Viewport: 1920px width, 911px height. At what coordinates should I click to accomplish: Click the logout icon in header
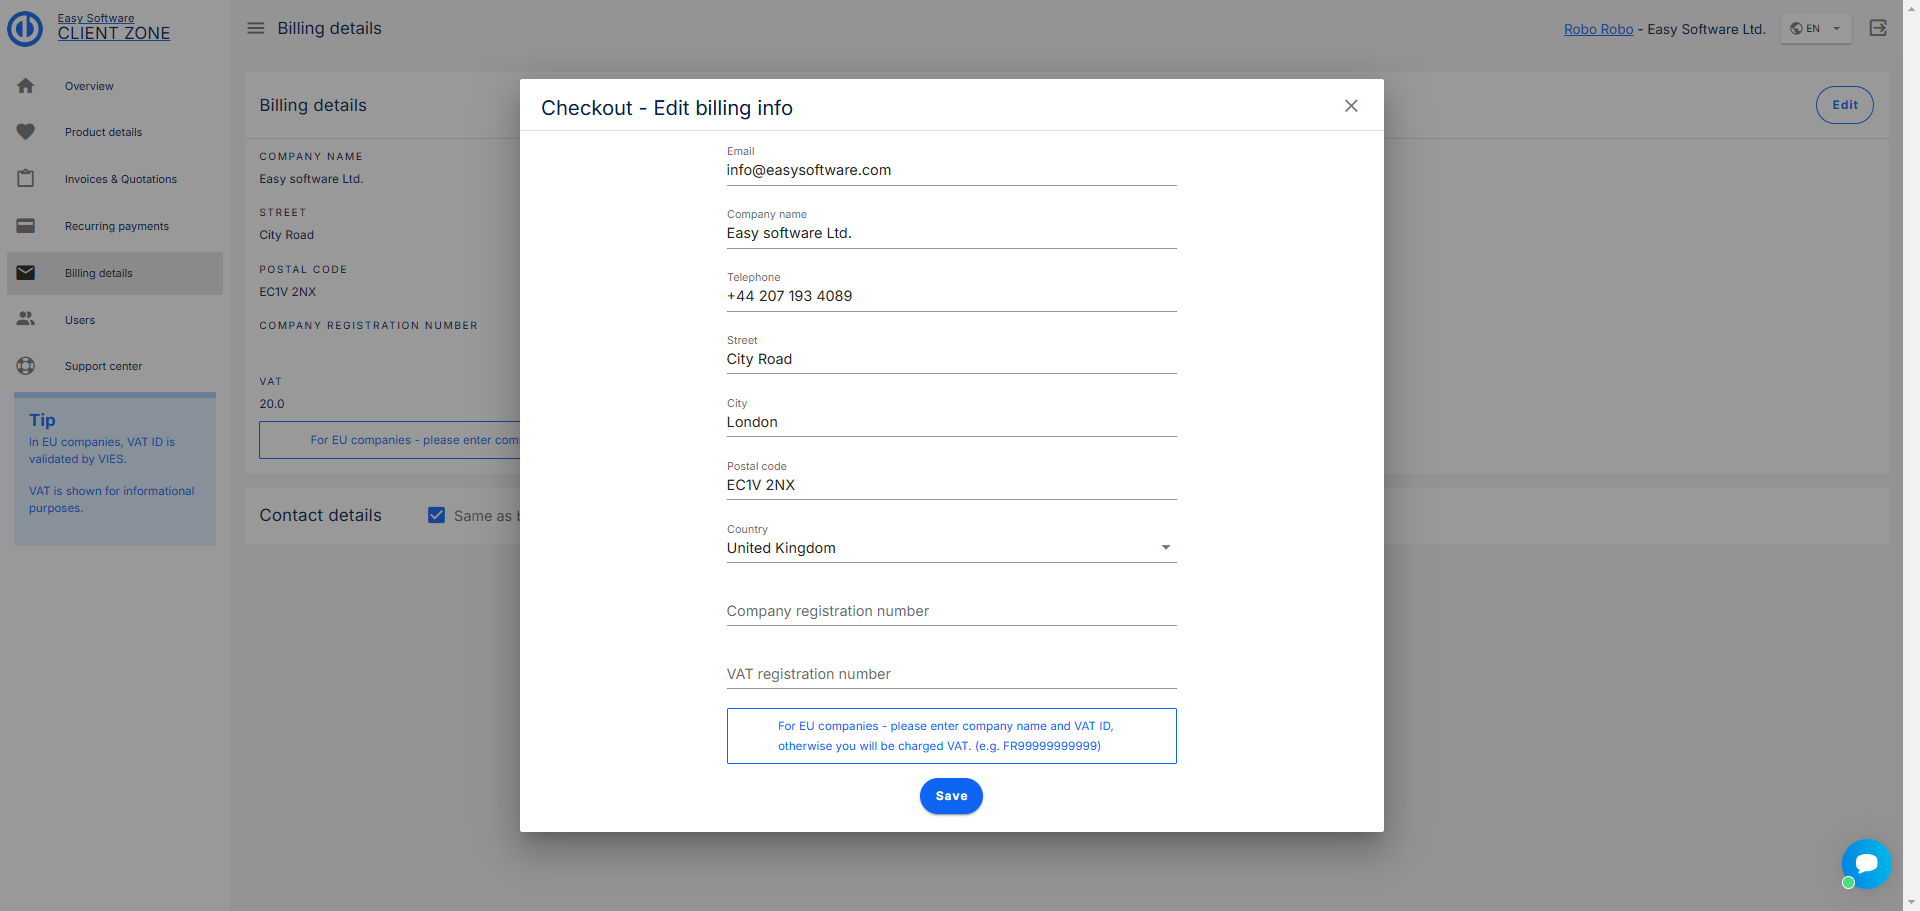(1878, 28)
